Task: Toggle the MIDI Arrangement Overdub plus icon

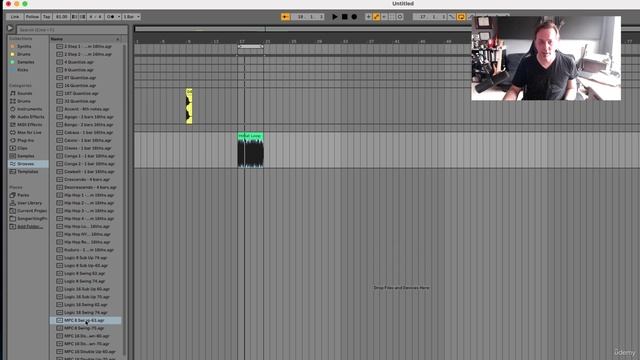Action: click(x=368, y=17)
